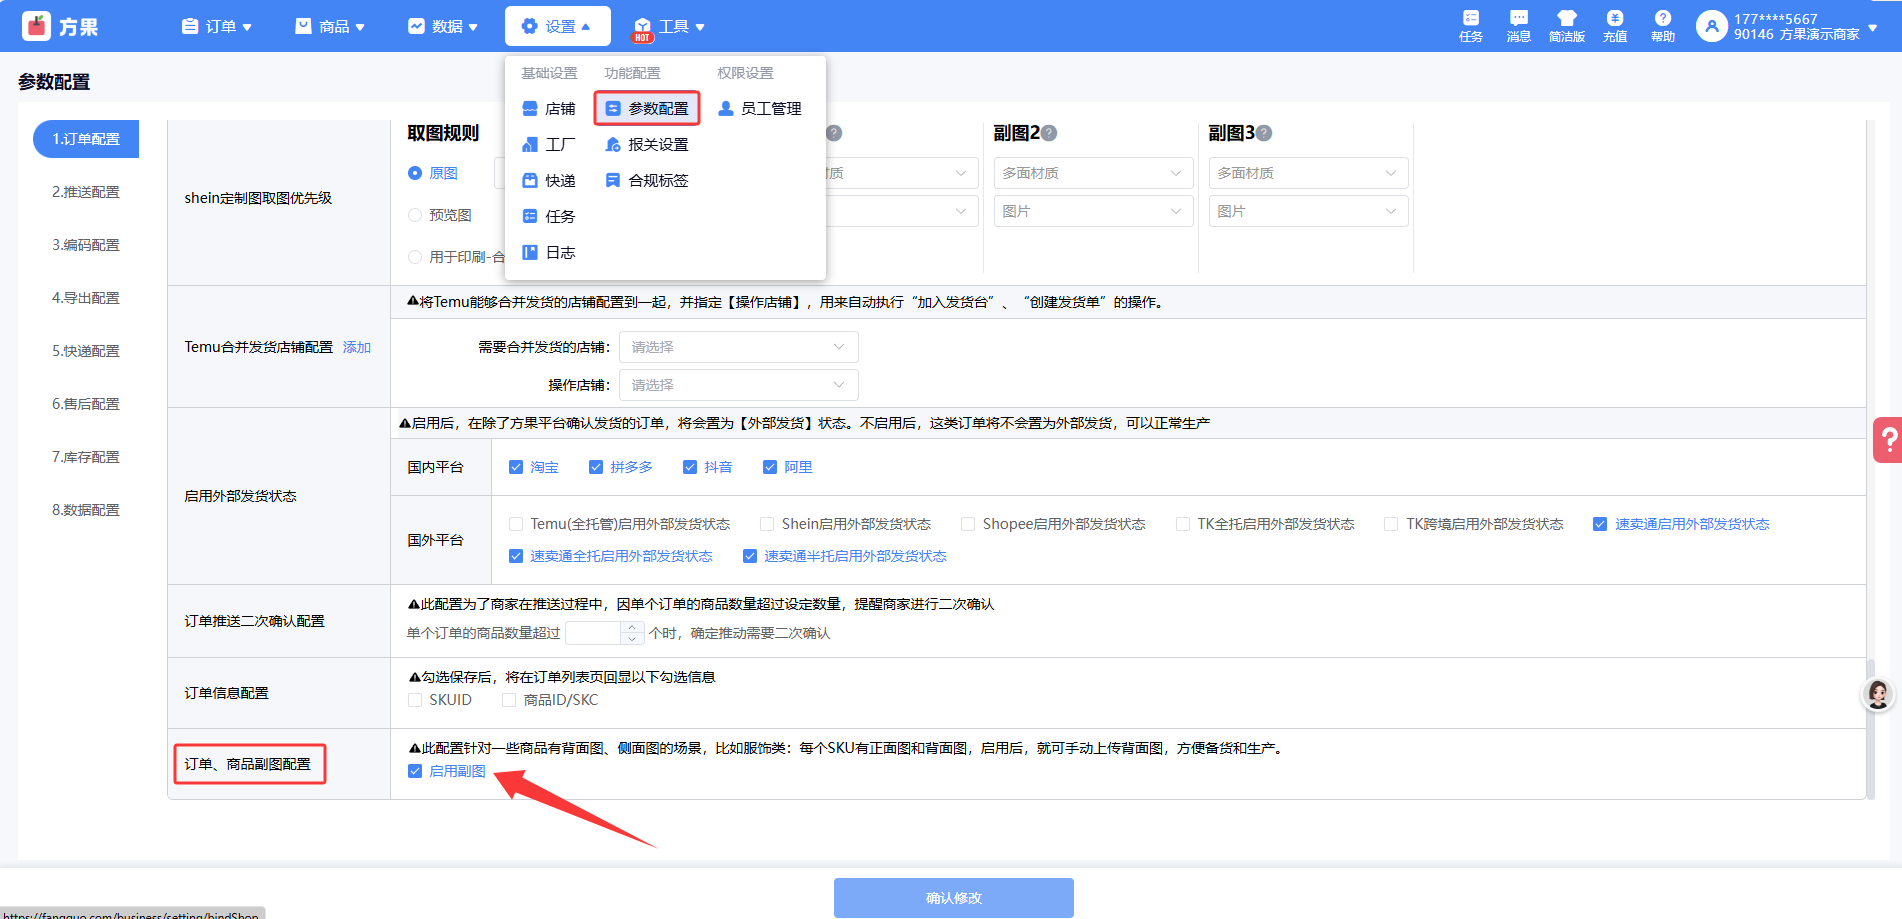1902x919 pixels.
Task: Click the 添加 link beside Temu合并发货店铺配置
Action: pos(357,347)
